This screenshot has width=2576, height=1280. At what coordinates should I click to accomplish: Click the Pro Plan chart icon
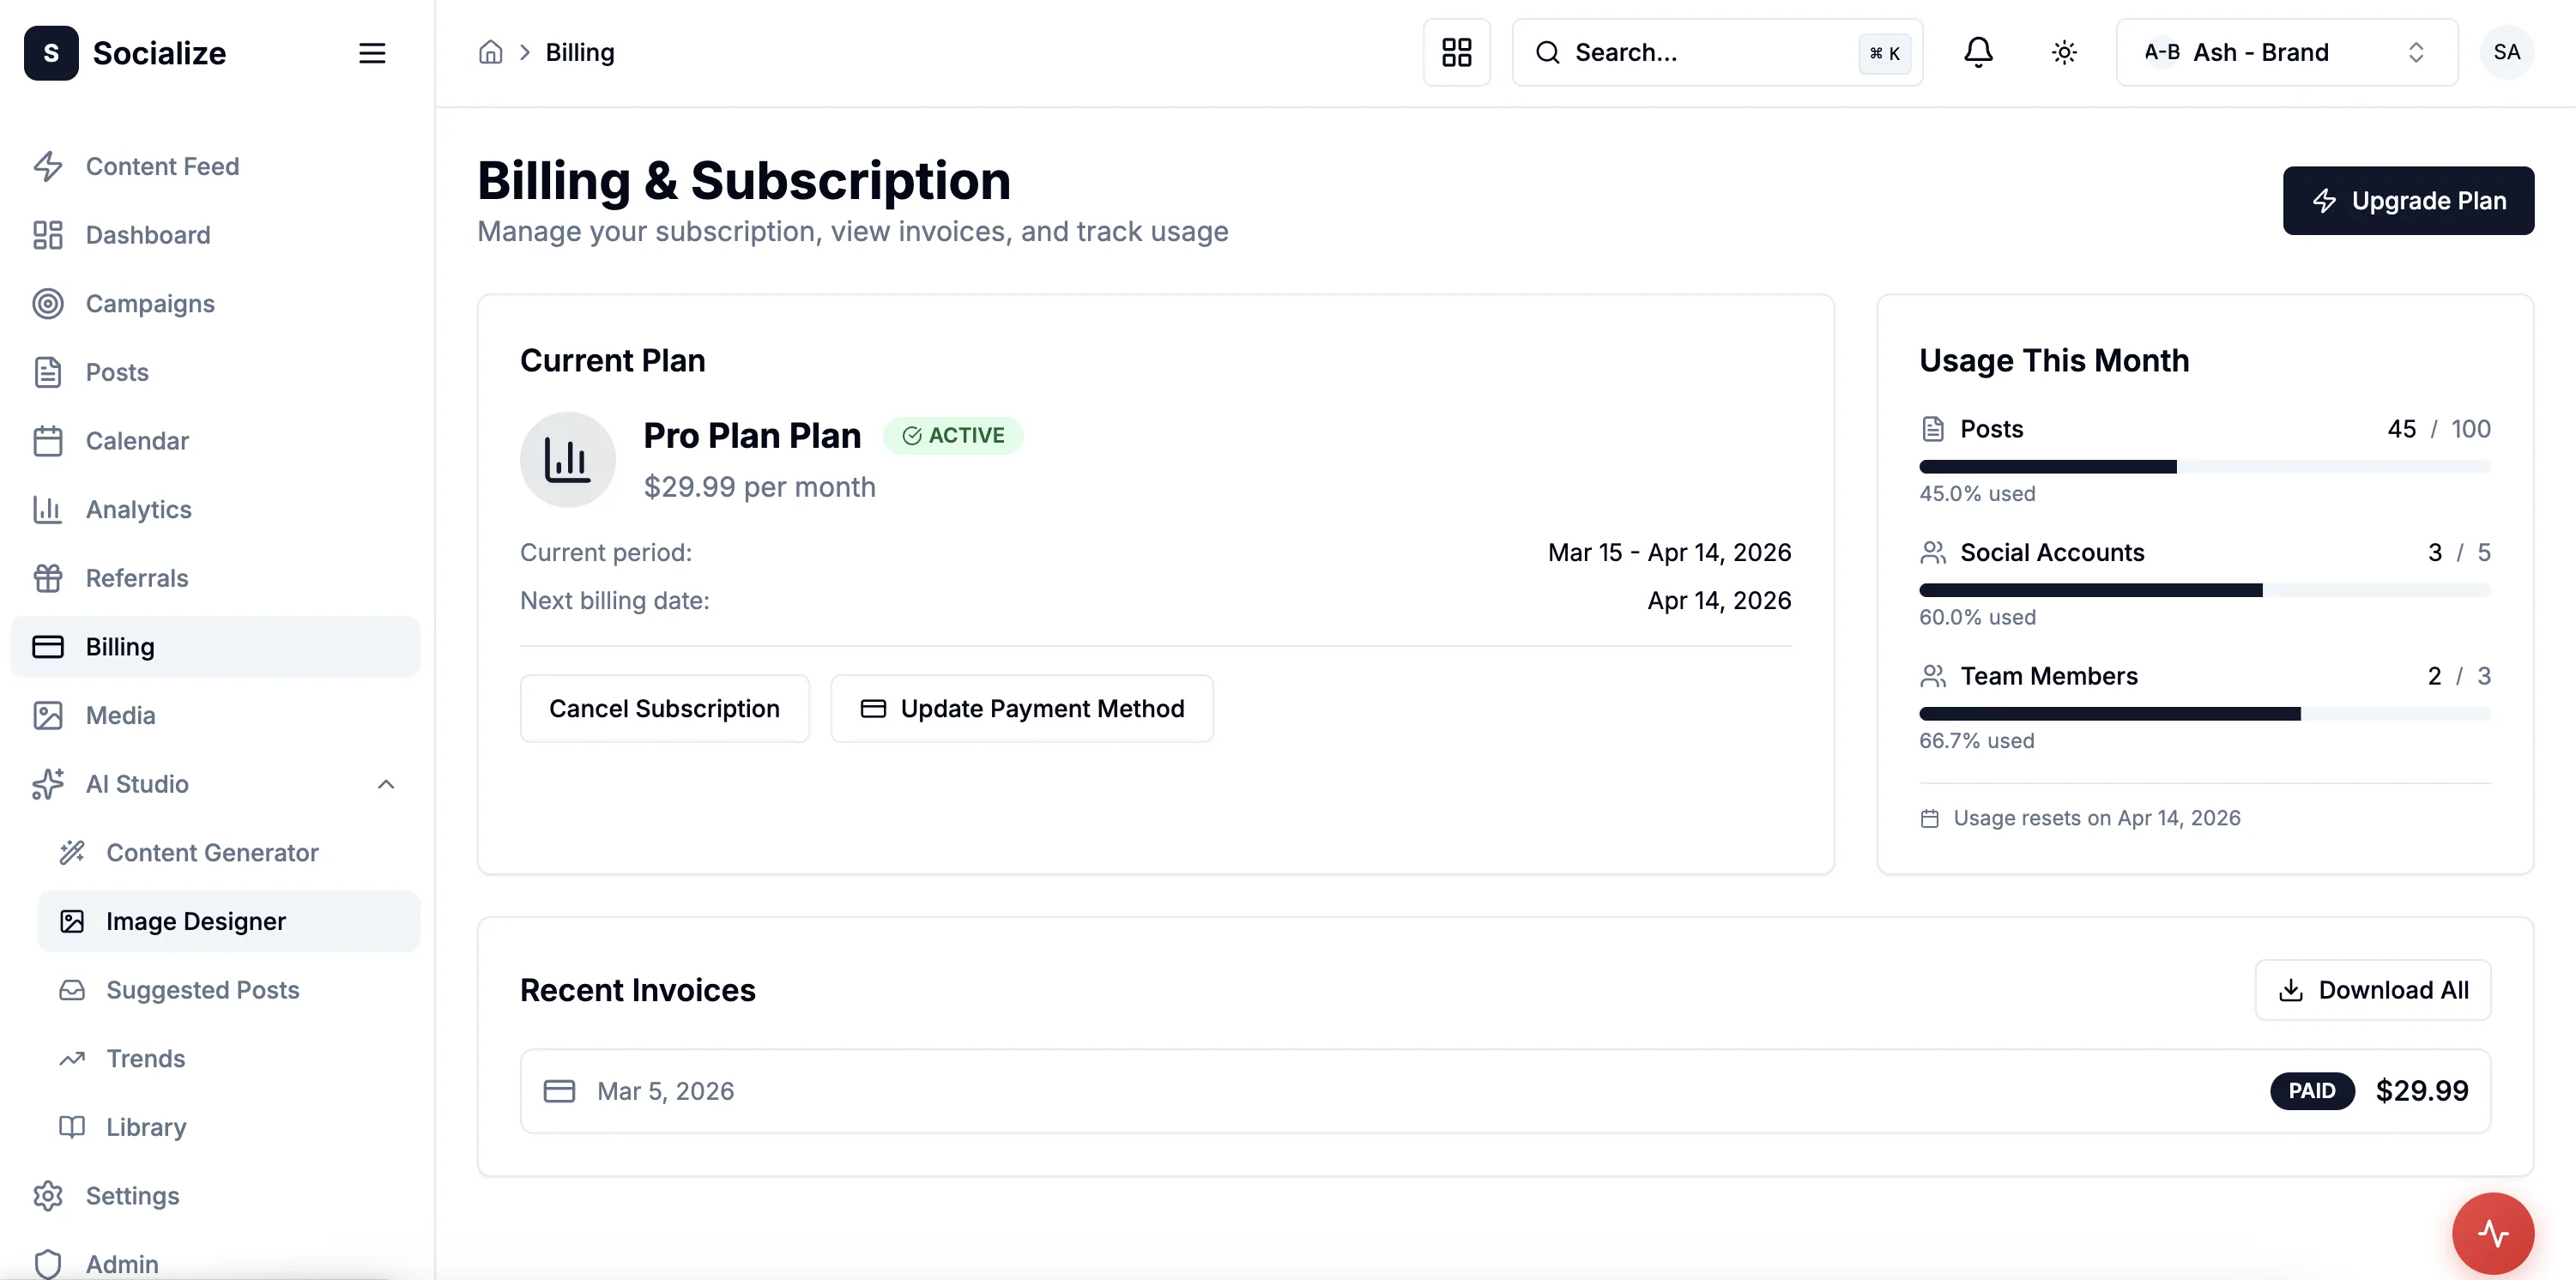(x=567, y=460)
